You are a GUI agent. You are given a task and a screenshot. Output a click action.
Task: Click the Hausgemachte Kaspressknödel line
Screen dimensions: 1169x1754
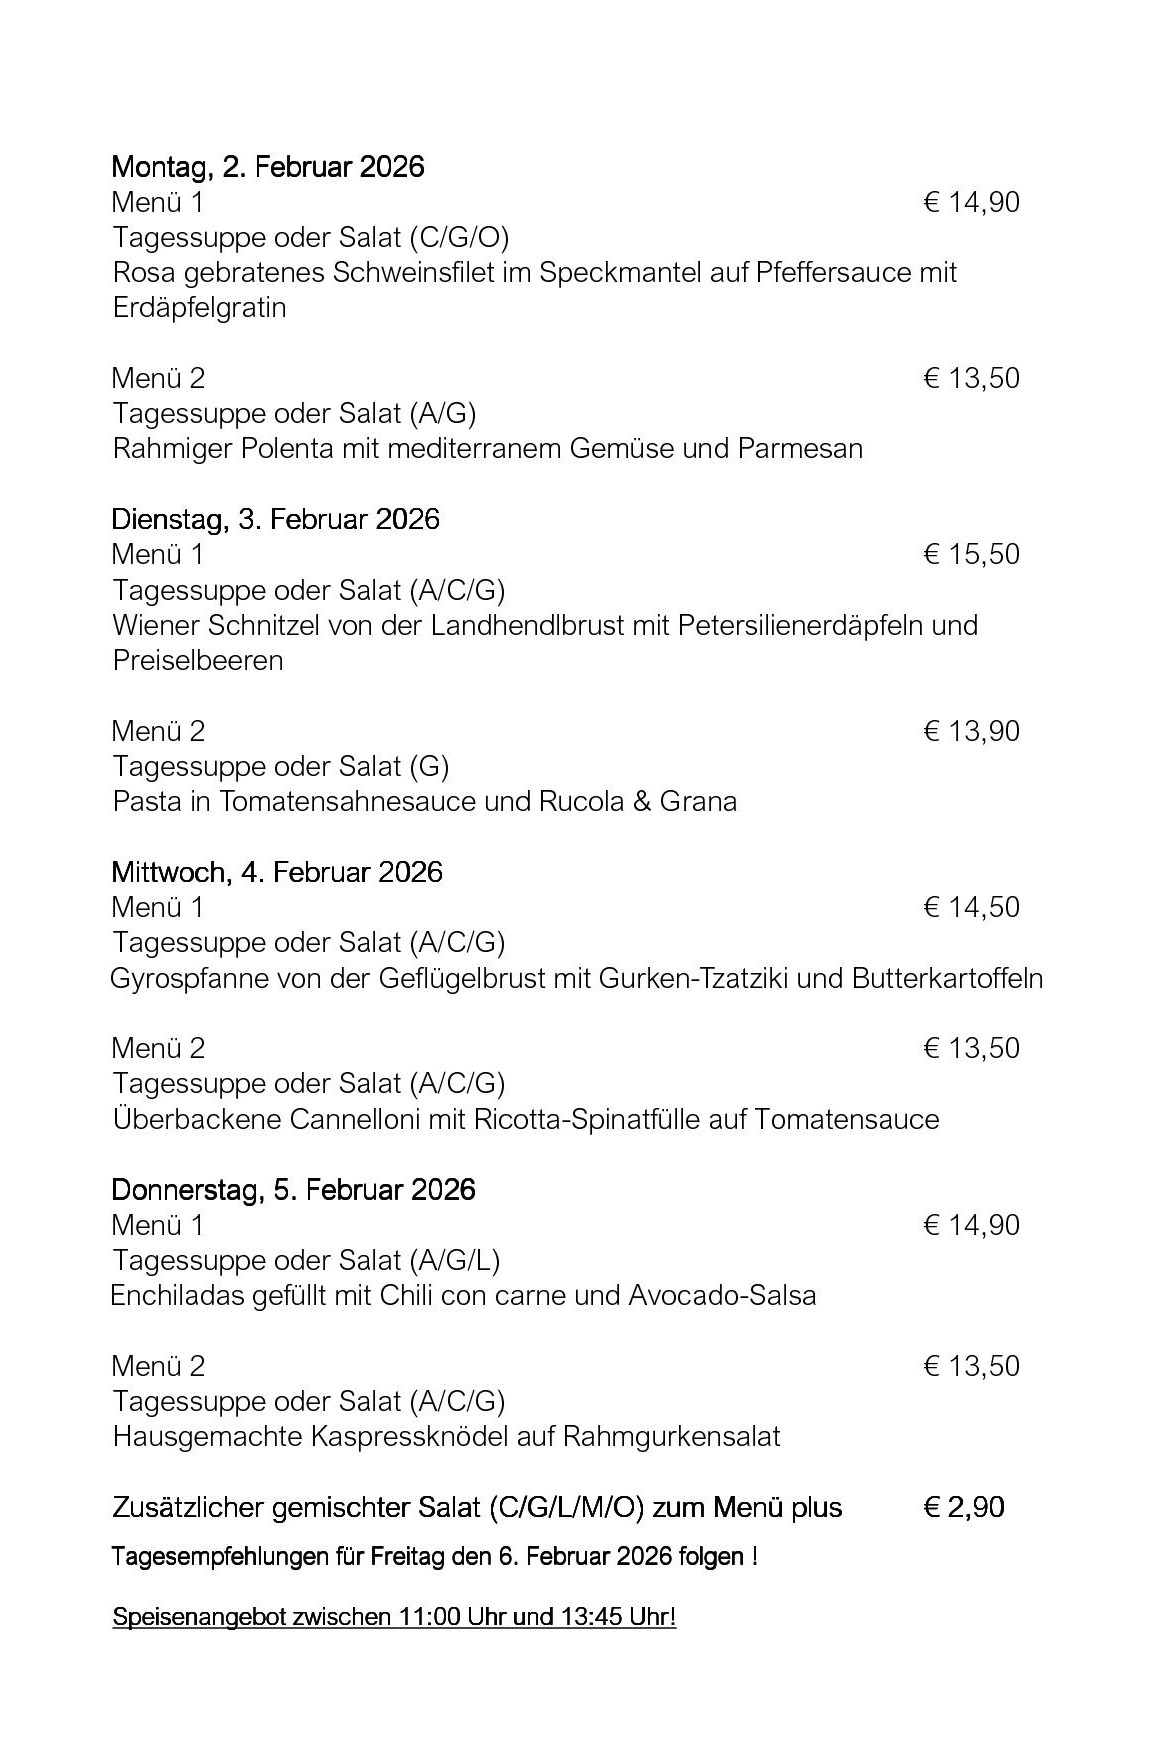pyautogui.click(x=446, y=1437)
